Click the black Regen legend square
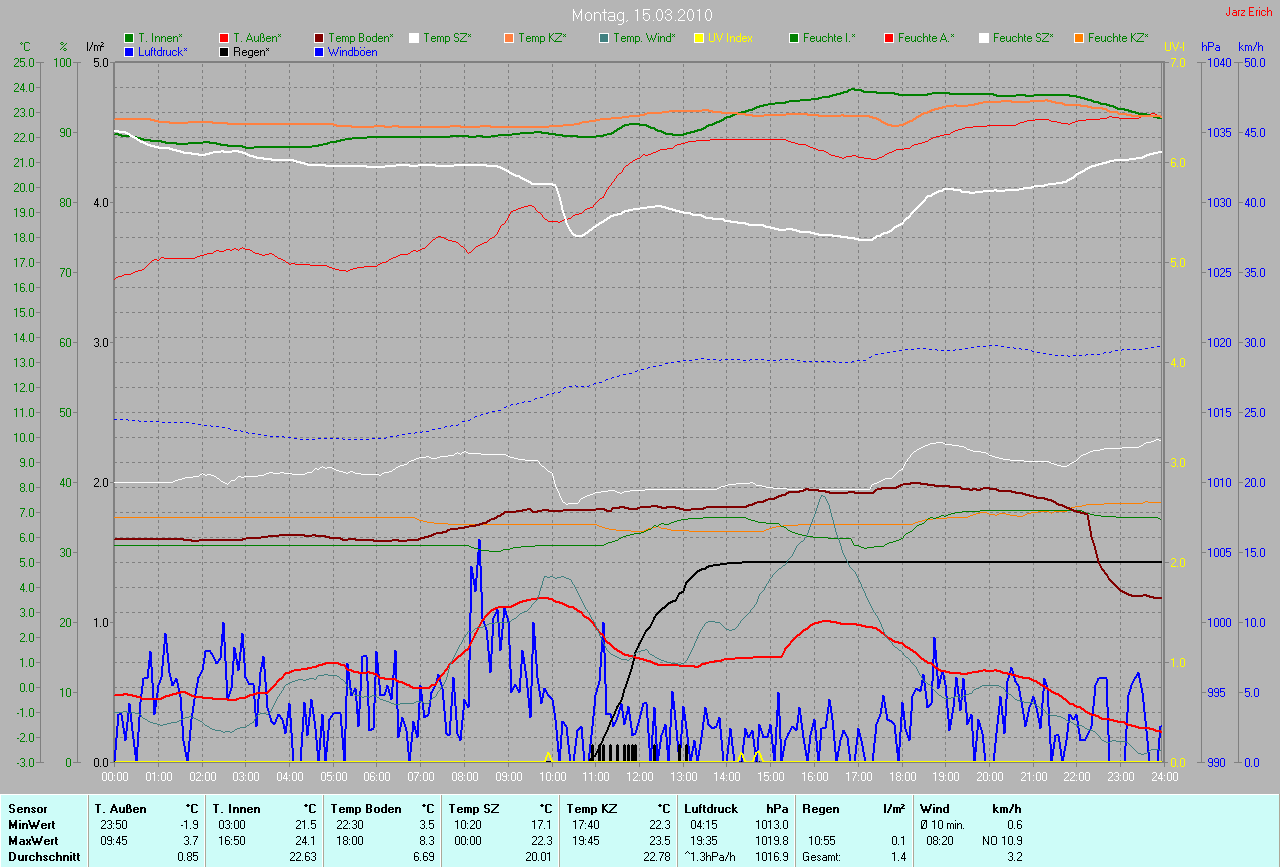 [x=224, y=52]
